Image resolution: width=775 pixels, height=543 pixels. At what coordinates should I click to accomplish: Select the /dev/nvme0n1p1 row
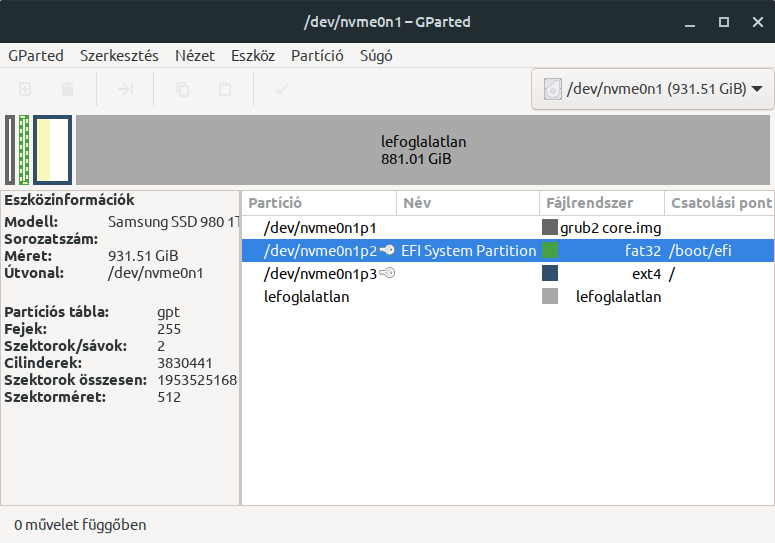coord(508,227)
